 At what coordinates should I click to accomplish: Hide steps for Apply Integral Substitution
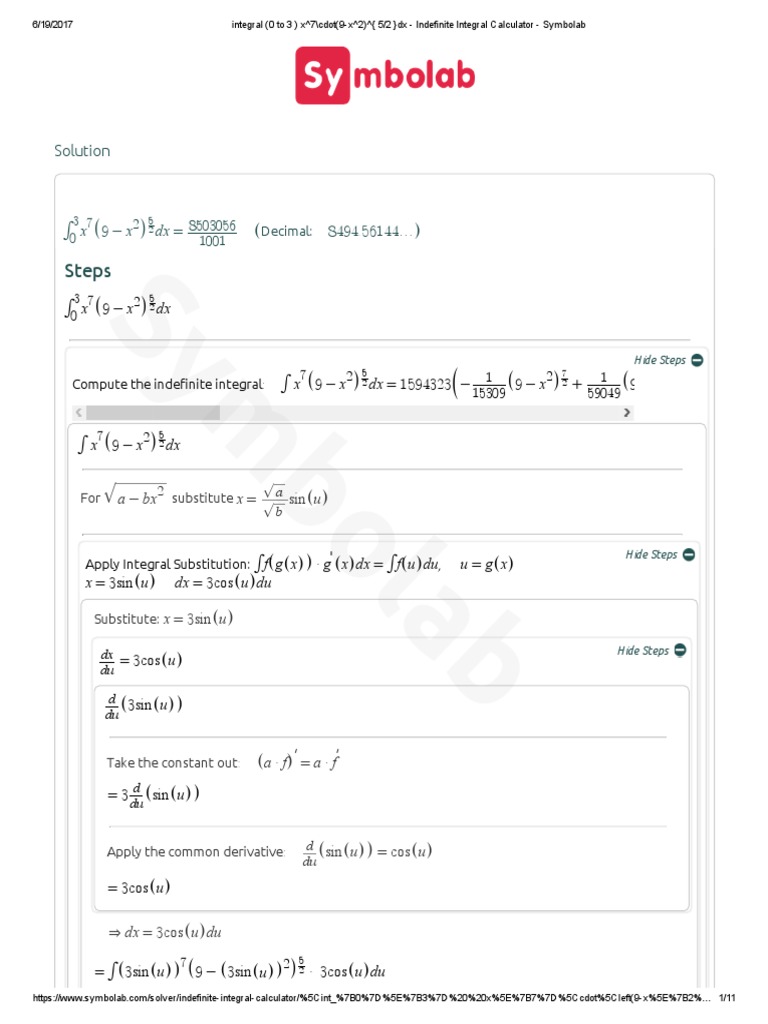point(652,555)
